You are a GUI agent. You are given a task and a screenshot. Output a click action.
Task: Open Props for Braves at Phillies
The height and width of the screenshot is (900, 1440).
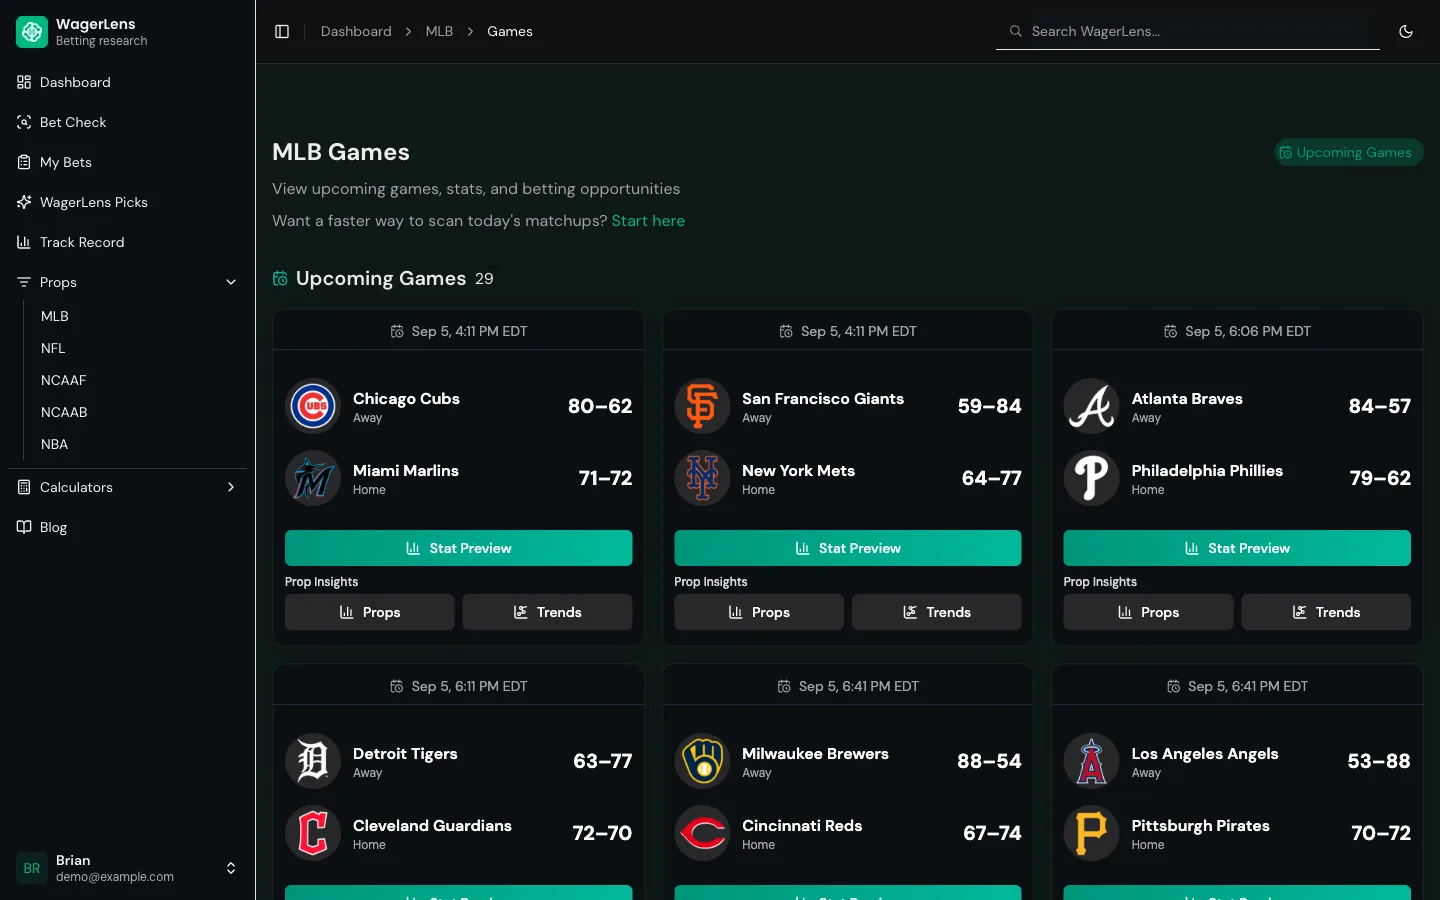tap(1148, 612)
